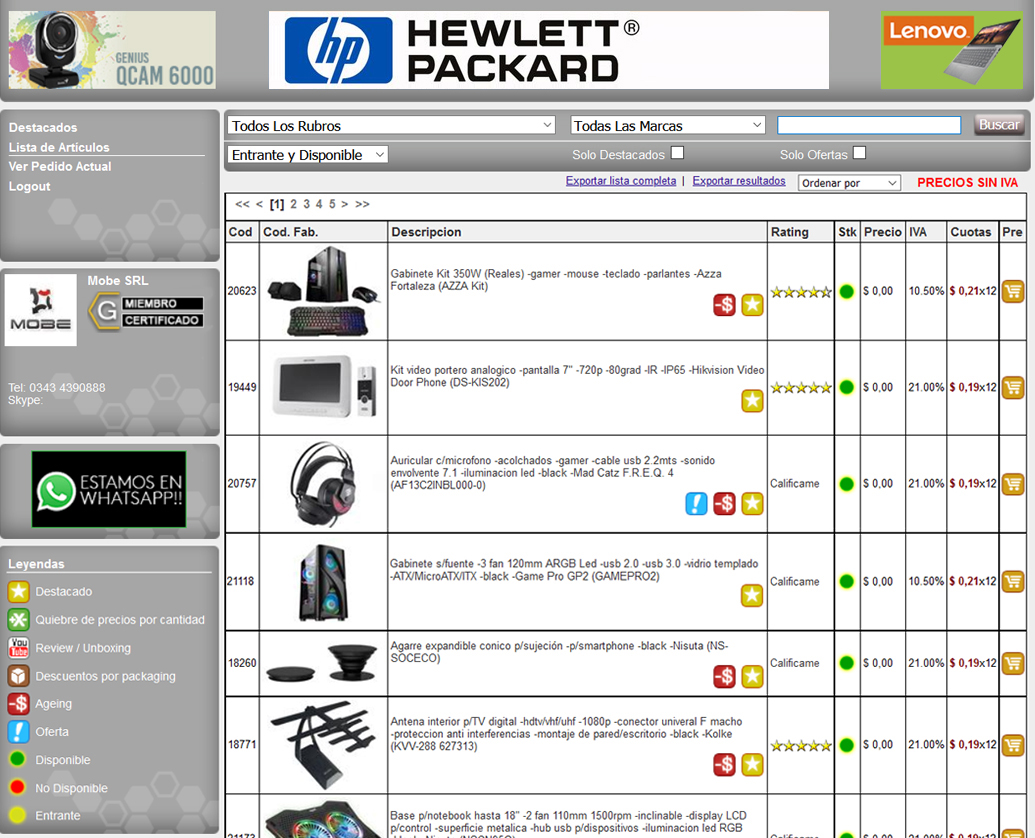Screen dimensions: 1035x838
Task: Open the Estamos en WhatsApp banner
Action: 109,489
